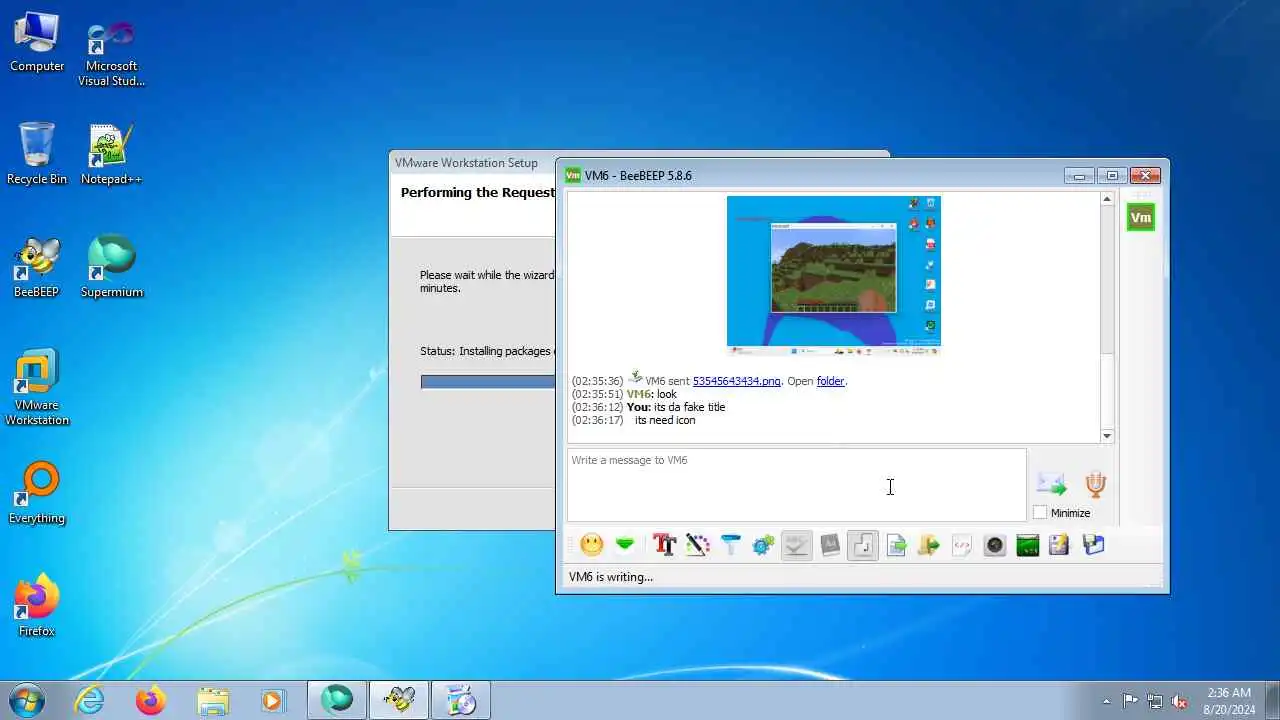1280x720 pixels.
Task: Click the message input field for VM6
Action: point(796,485)
